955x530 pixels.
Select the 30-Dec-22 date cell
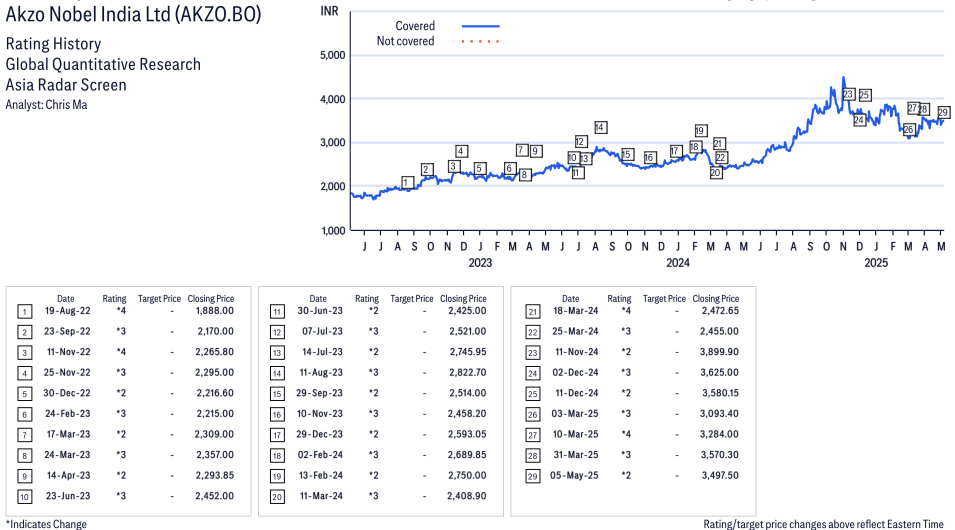(66, 393)
